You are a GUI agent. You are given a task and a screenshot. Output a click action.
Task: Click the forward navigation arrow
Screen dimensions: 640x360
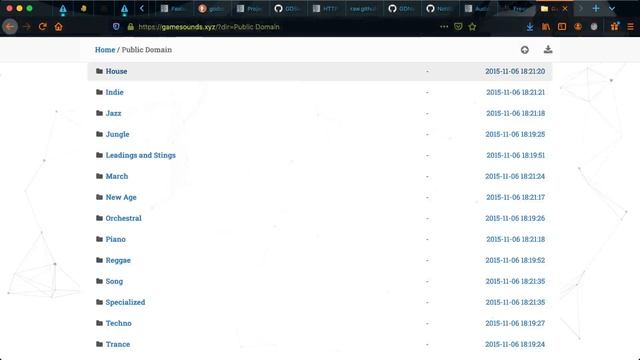click(x=27, y=27)
